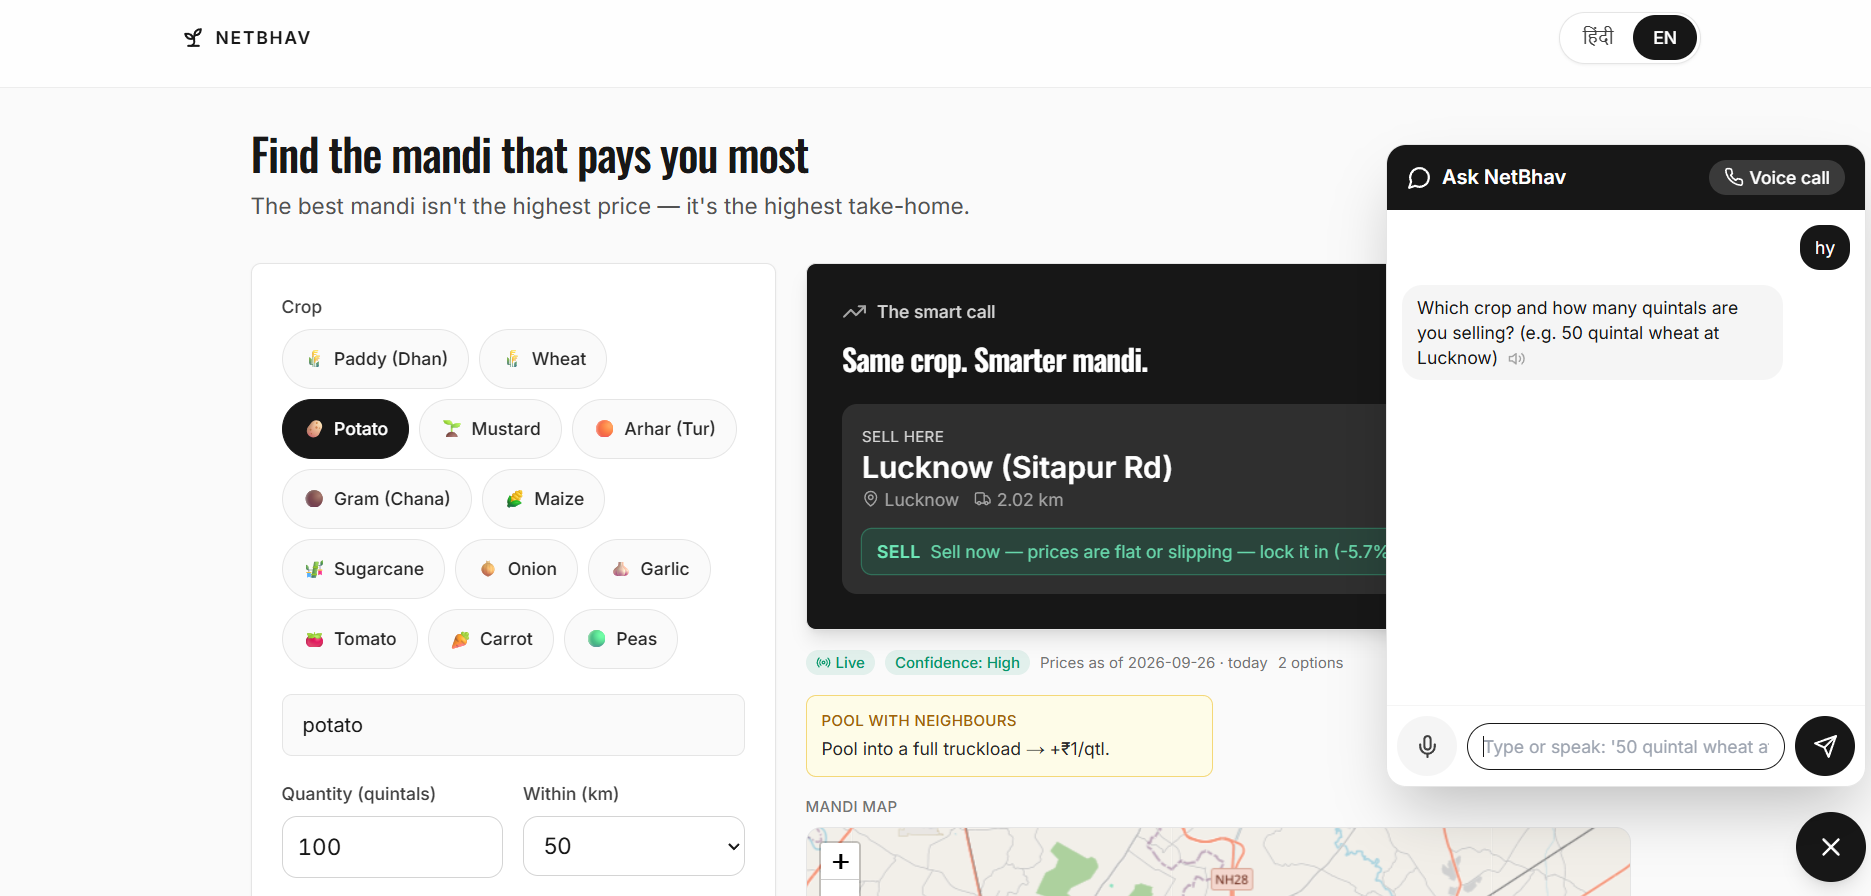The width and height of the screenshot is (1871, 896).
Task: Close the Ask NetBhav chat widget
Action: coord(1830,847)
